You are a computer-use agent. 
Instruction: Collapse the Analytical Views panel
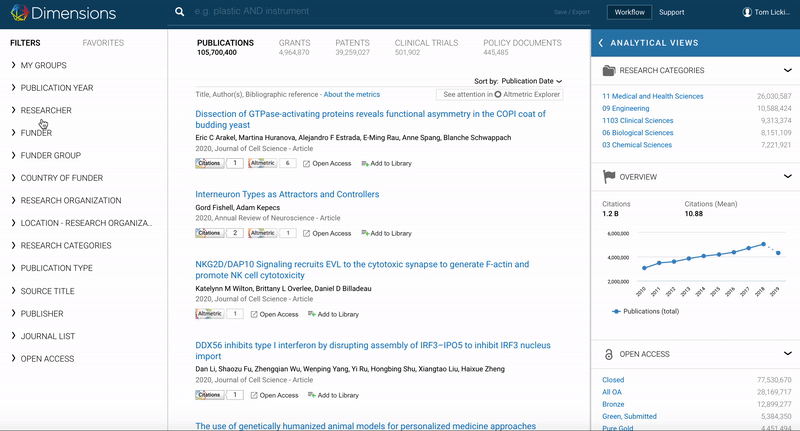[x=601, y=44]
